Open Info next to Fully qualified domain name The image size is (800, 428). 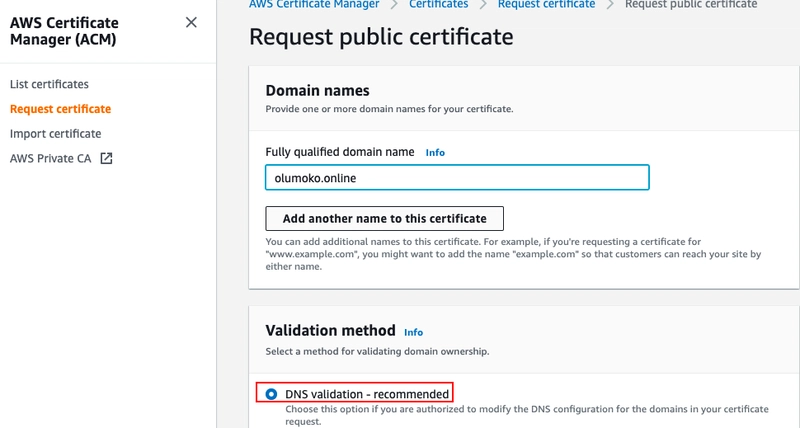click(435, 152)
